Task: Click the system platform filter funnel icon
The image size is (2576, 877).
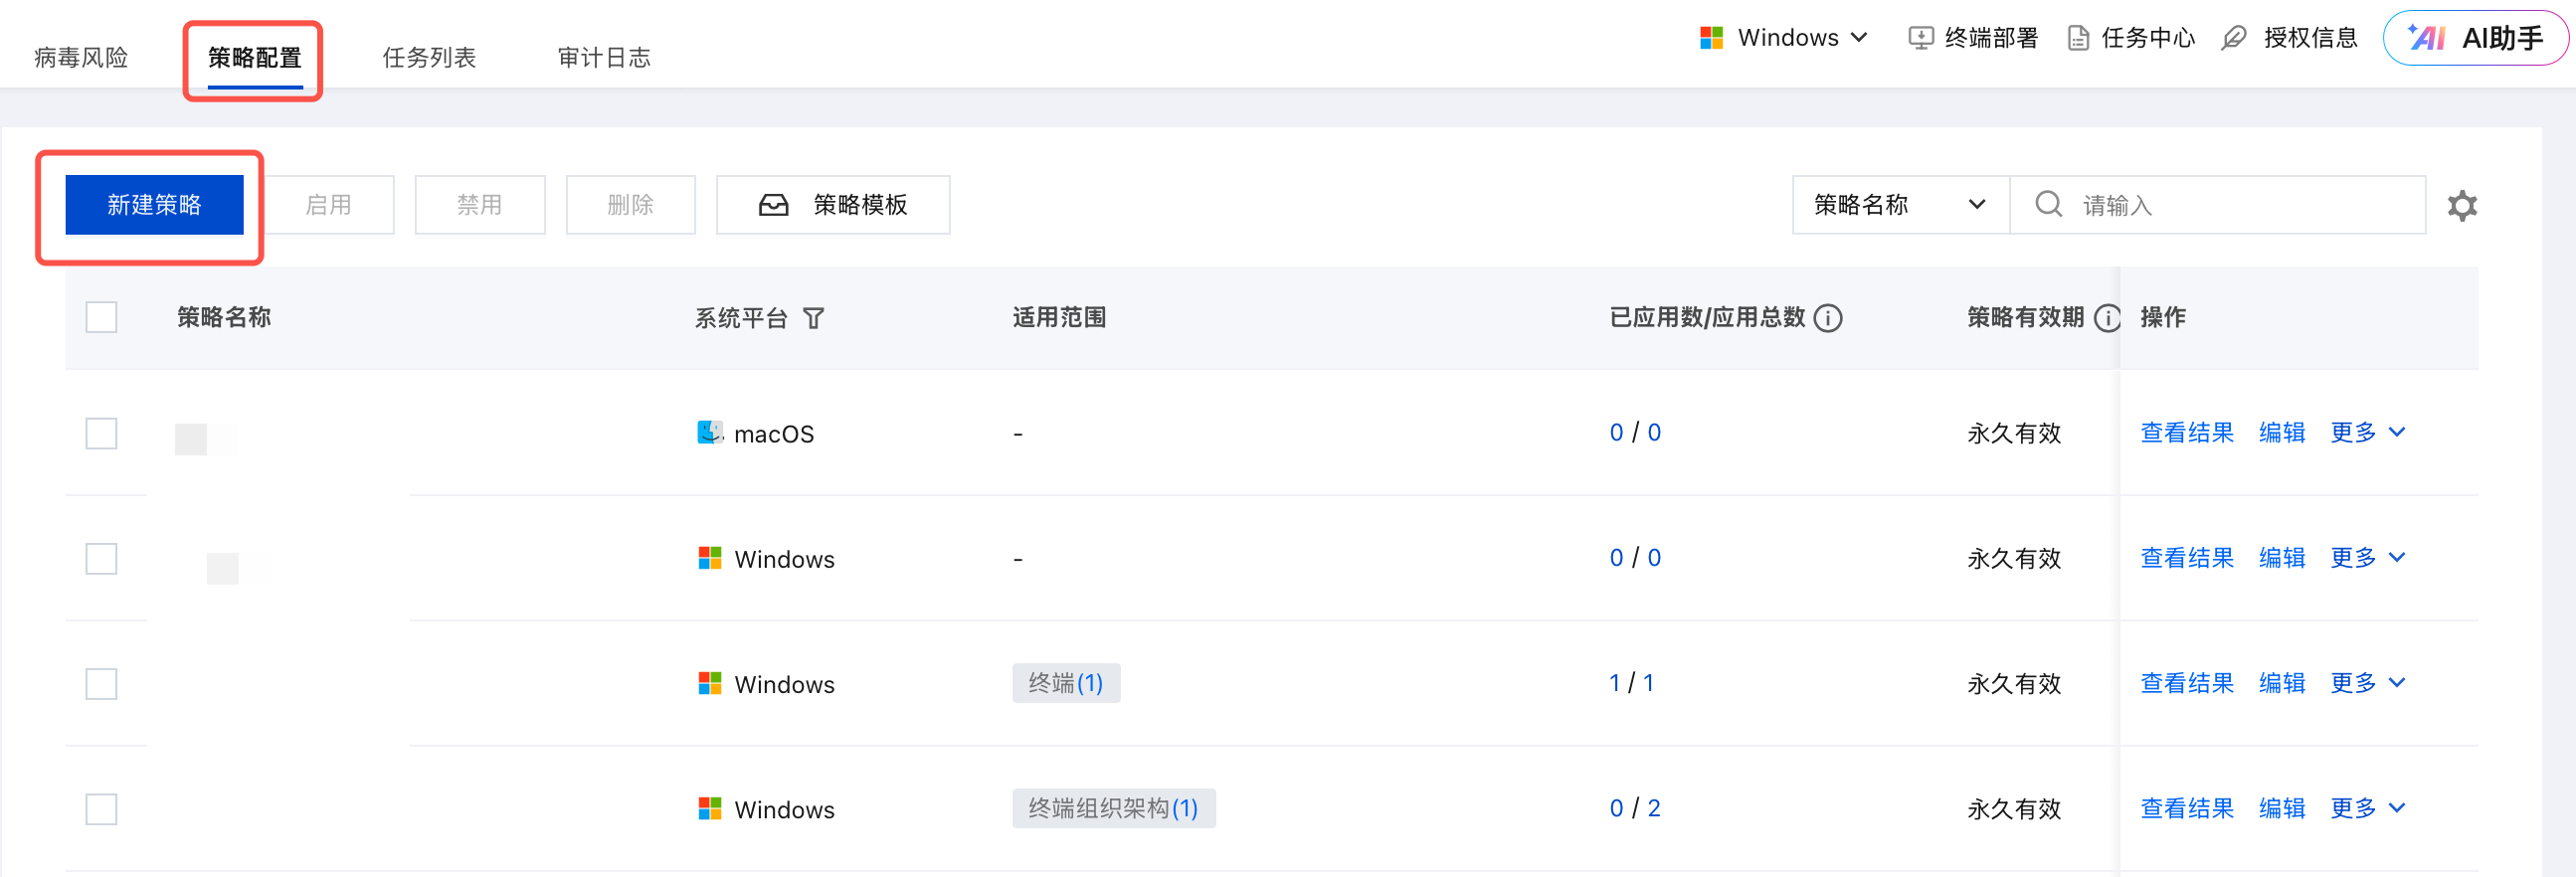Action: point(814,319)
